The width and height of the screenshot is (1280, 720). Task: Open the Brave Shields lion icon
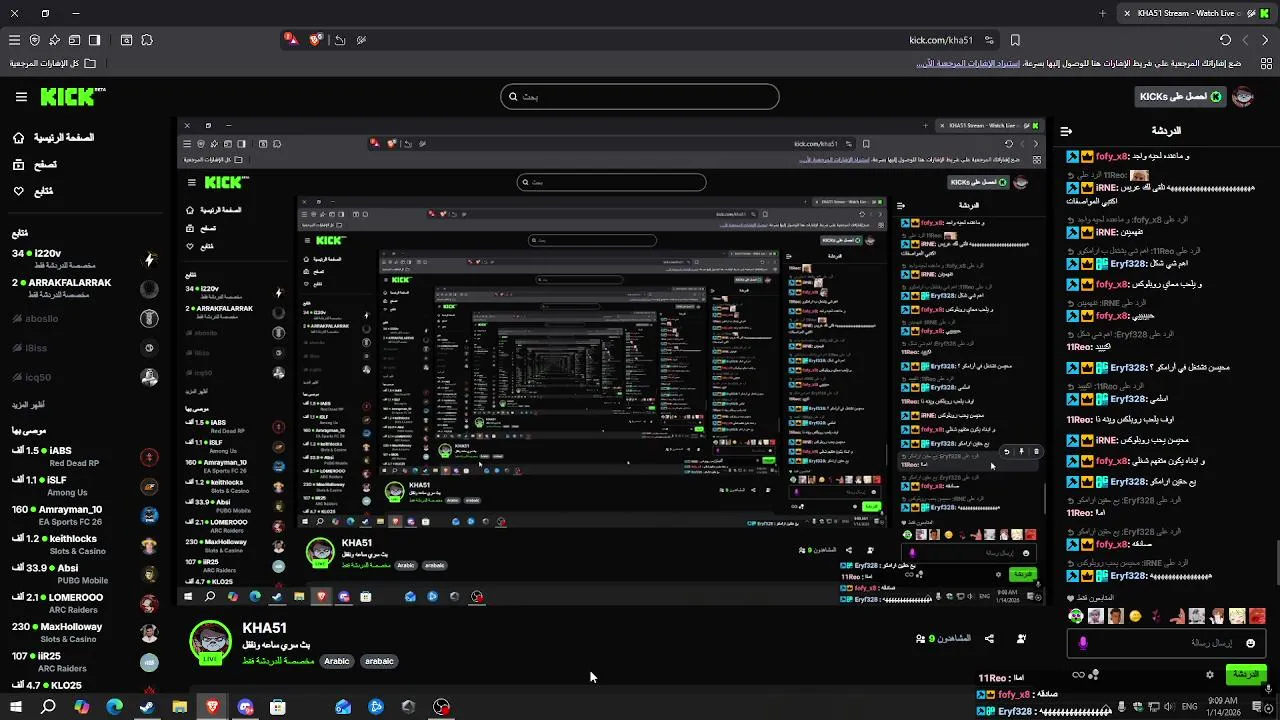click(317, 40)
